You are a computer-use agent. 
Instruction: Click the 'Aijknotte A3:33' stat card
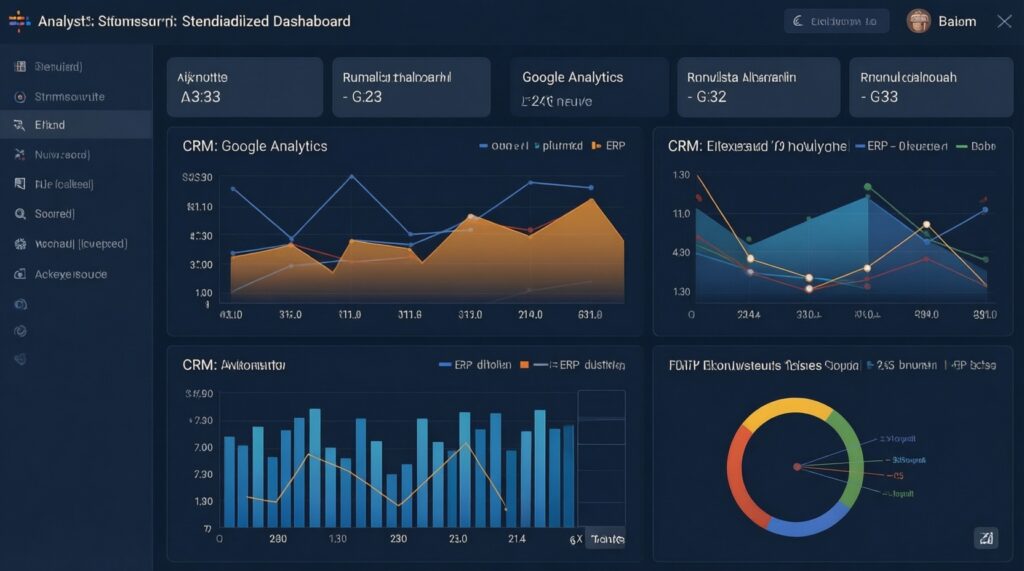[244, 88]
